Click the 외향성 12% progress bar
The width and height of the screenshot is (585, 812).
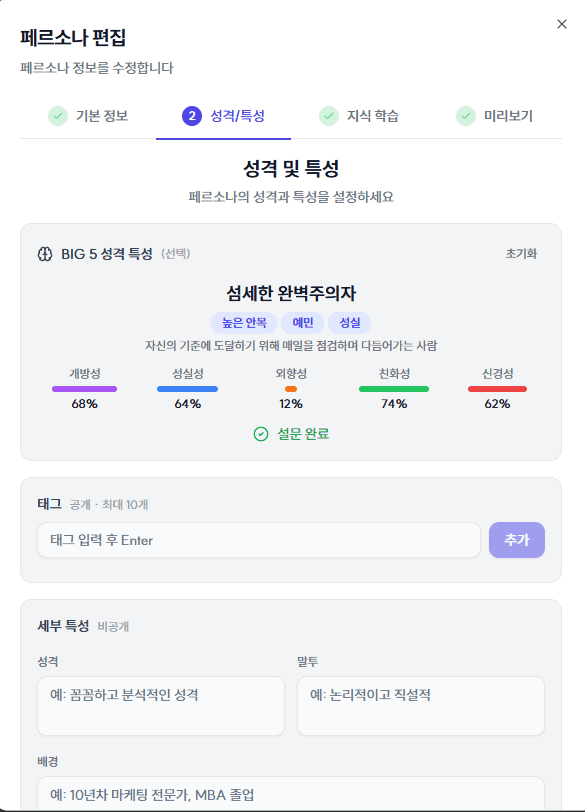pyautogui.click(x=292, y=389)
